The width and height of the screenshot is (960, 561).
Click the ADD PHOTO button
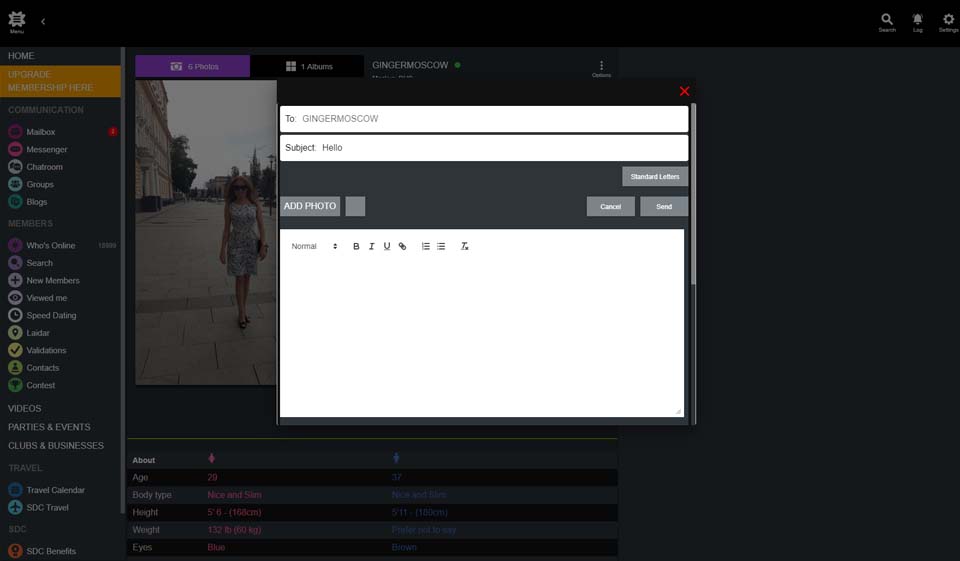310,206
